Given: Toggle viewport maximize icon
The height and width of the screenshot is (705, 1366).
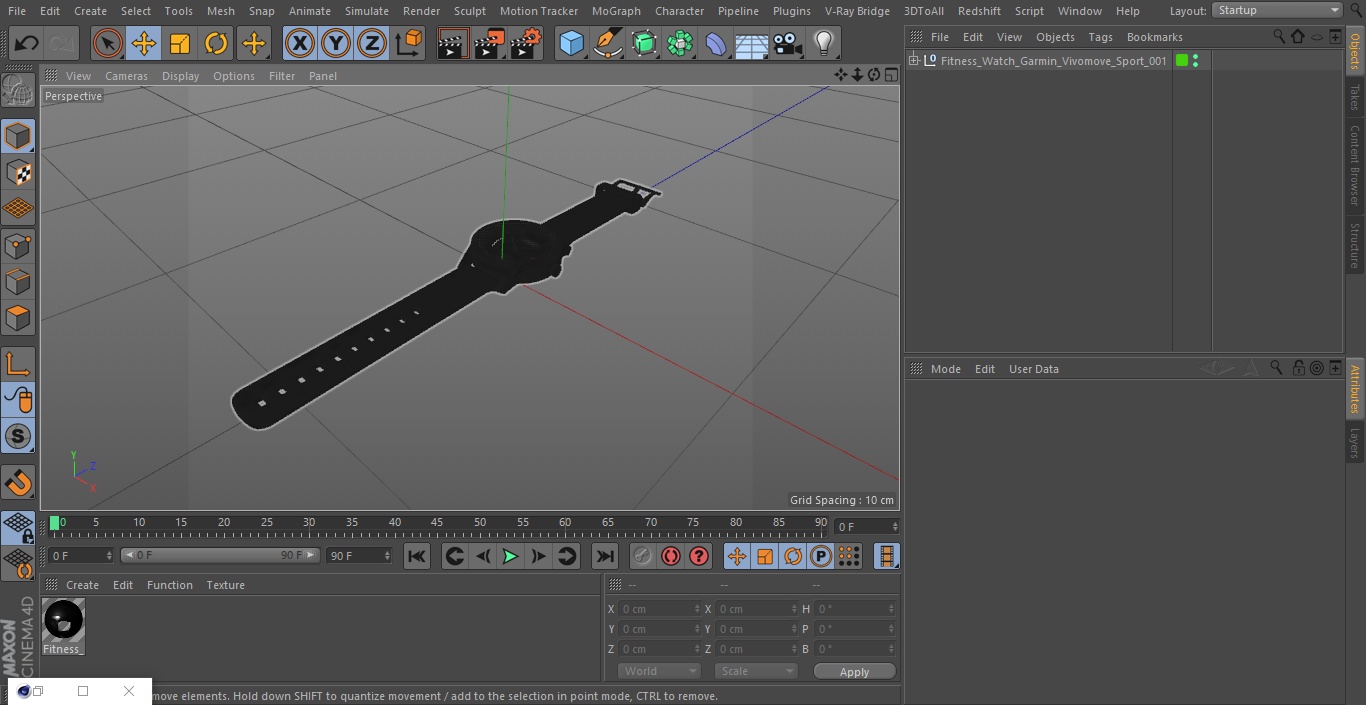Looking at the screenshot, I should [x=891, y=75].
